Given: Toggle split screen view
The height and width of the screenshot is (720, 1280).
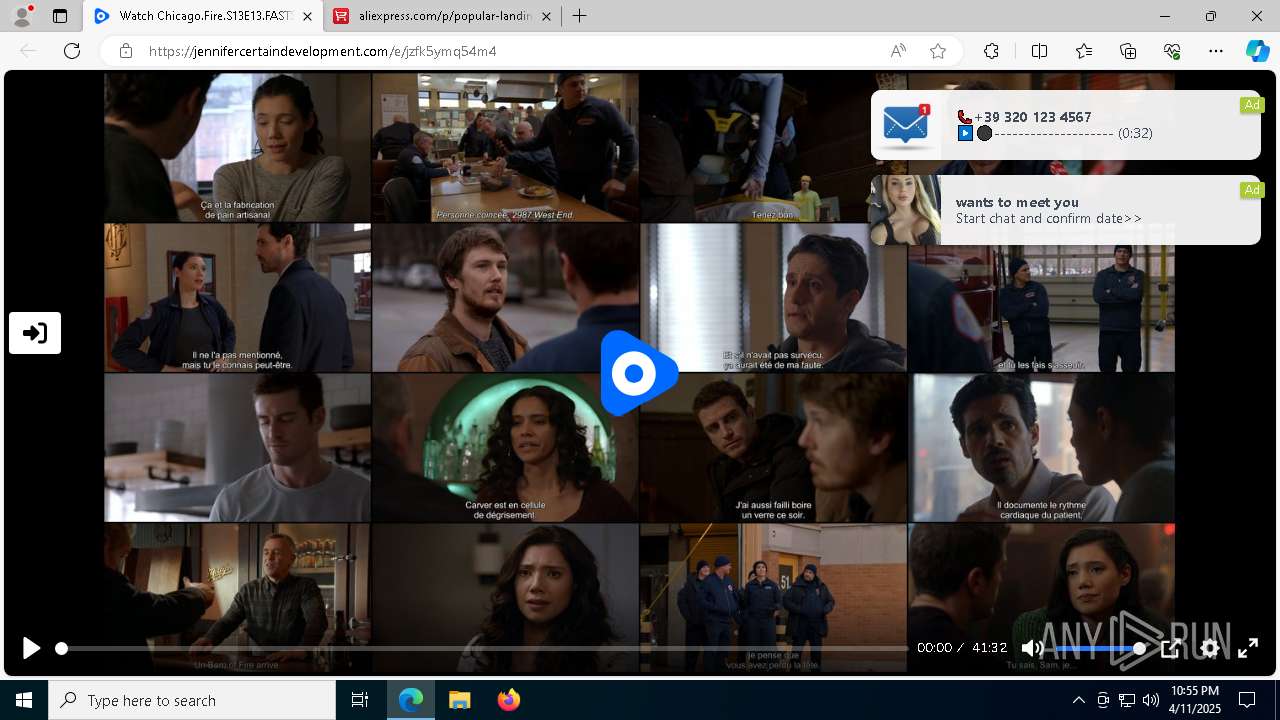Looking at the screenshot, I should pyautogui.click(x=1039, y=51).
